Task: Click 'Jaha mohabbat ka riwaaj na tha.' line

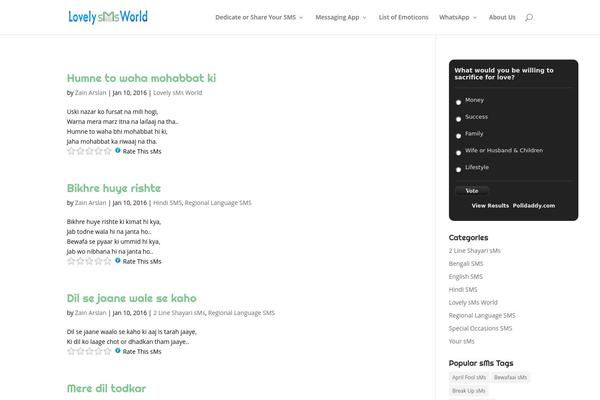Action: coord(112,142)
